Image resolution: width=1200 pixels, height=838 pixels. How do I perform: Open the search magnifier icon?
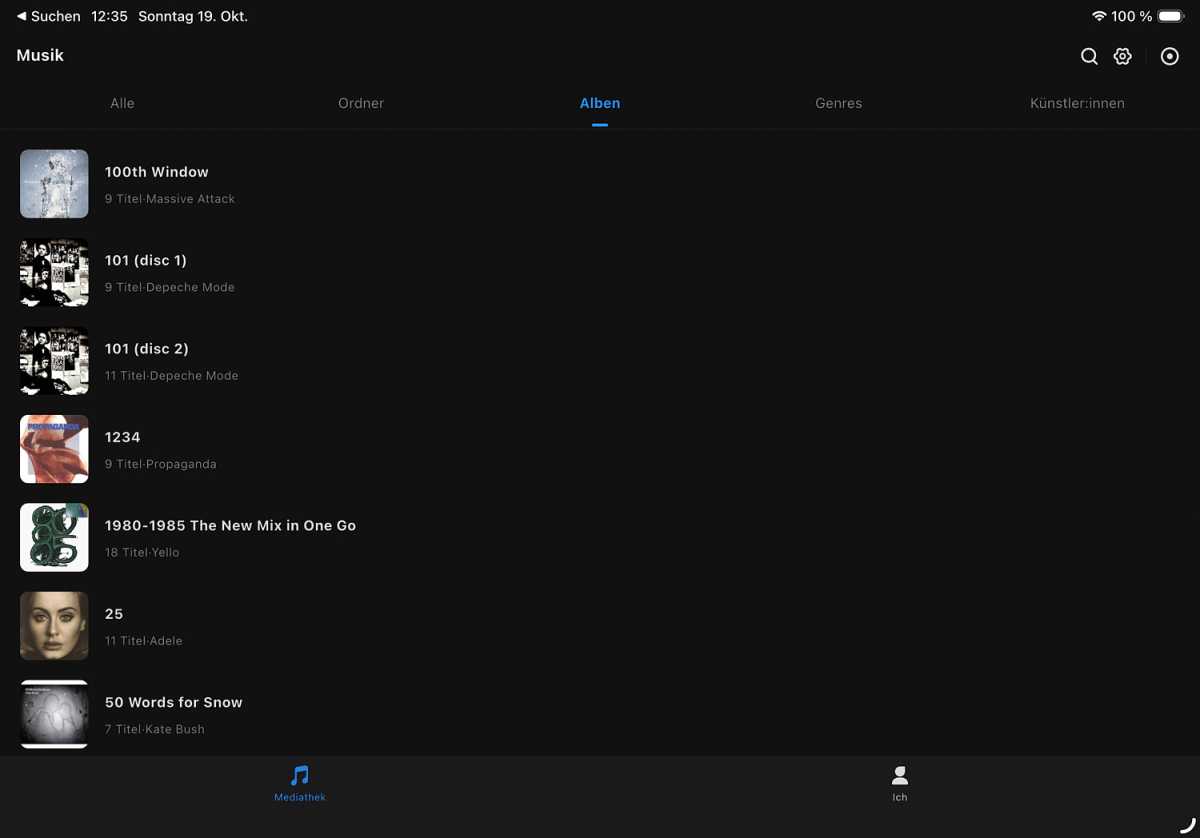click(1089, 57)
